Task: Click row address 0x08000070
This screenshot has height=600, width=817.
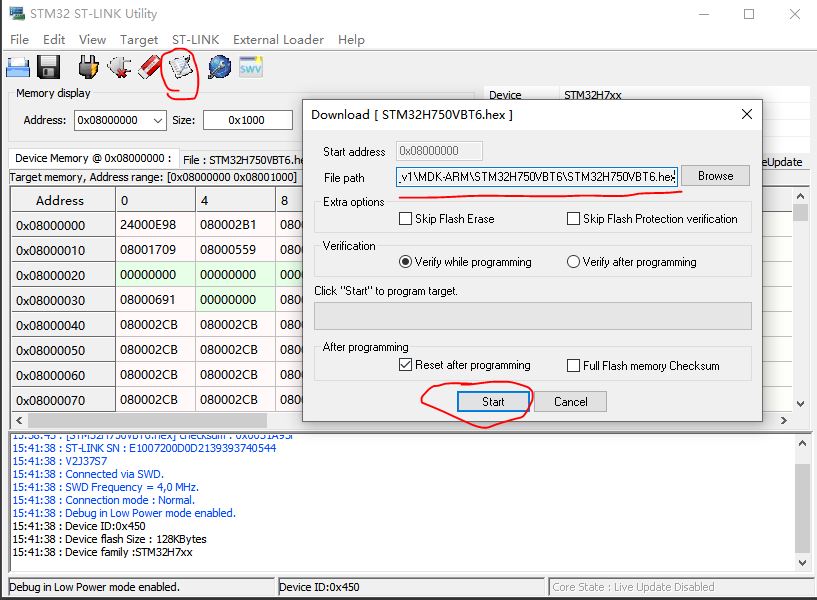Action: coord(63,400)
